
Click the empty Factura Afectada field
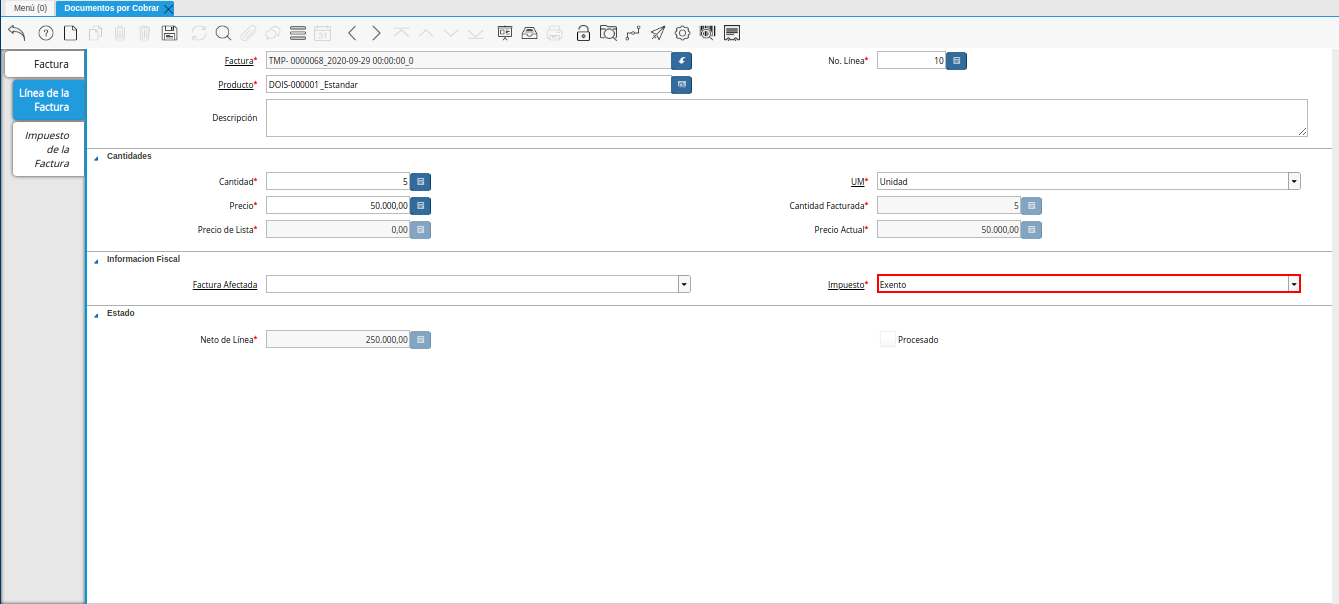472,285
